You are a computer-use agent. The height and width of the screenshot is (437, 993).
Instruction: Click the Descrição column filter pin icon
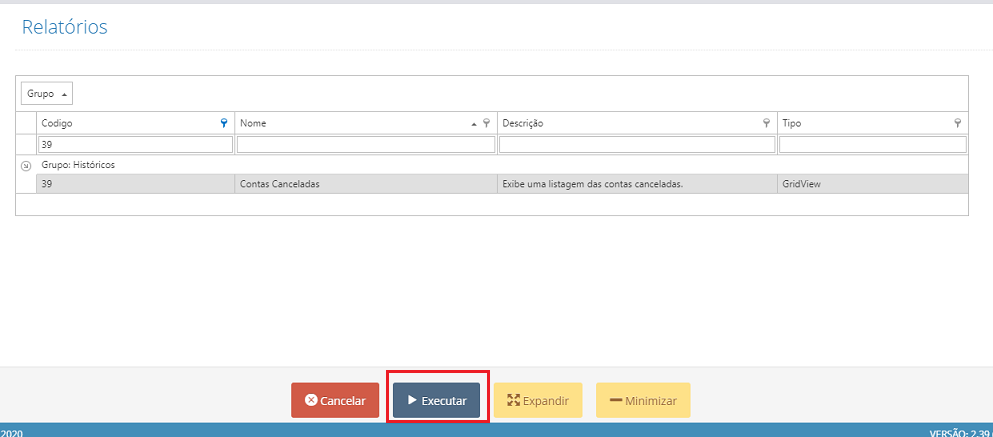[x=766, y=124]
